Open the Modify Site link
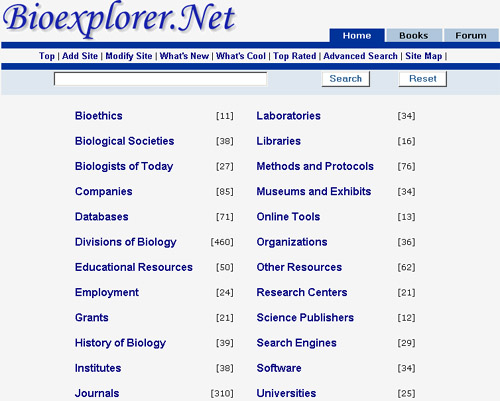Screen dimensions: 500x401 129,56
